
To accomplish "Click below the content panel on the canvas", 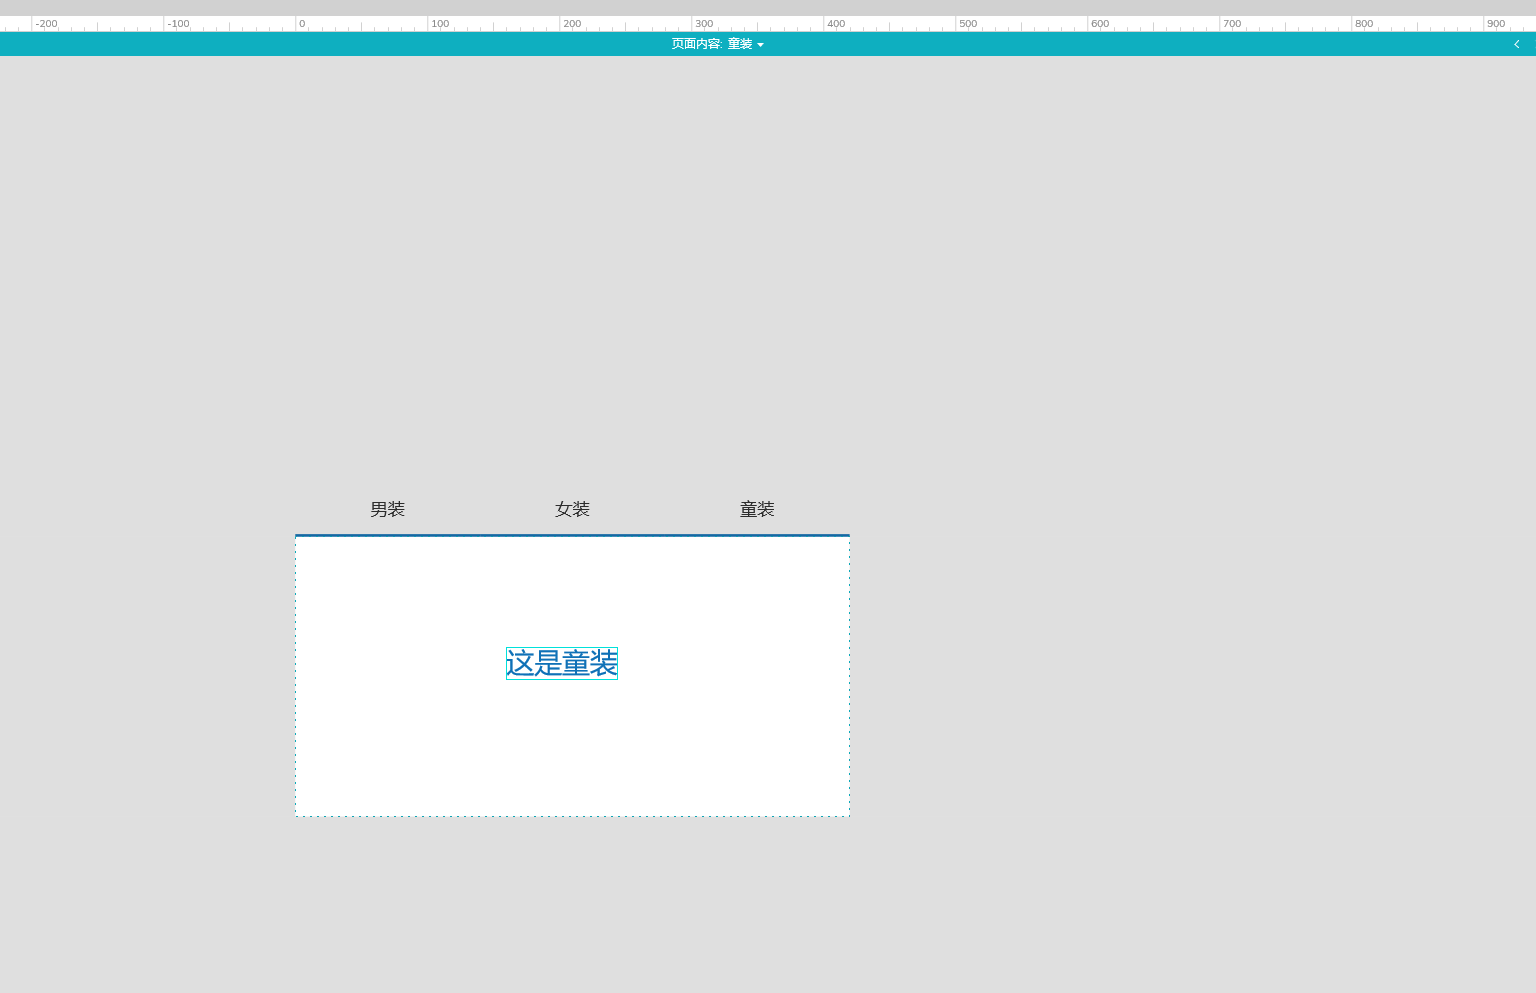I will 572,880.
